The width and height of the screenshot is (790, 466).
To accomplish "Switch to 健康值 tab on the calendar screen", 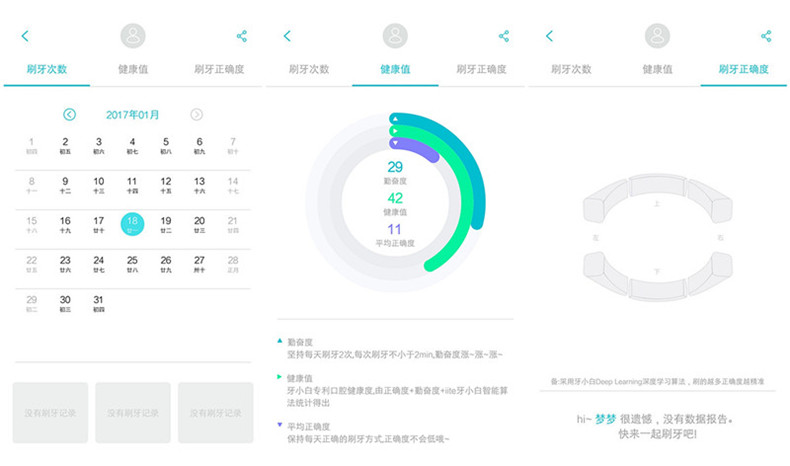I will point(133,70).
